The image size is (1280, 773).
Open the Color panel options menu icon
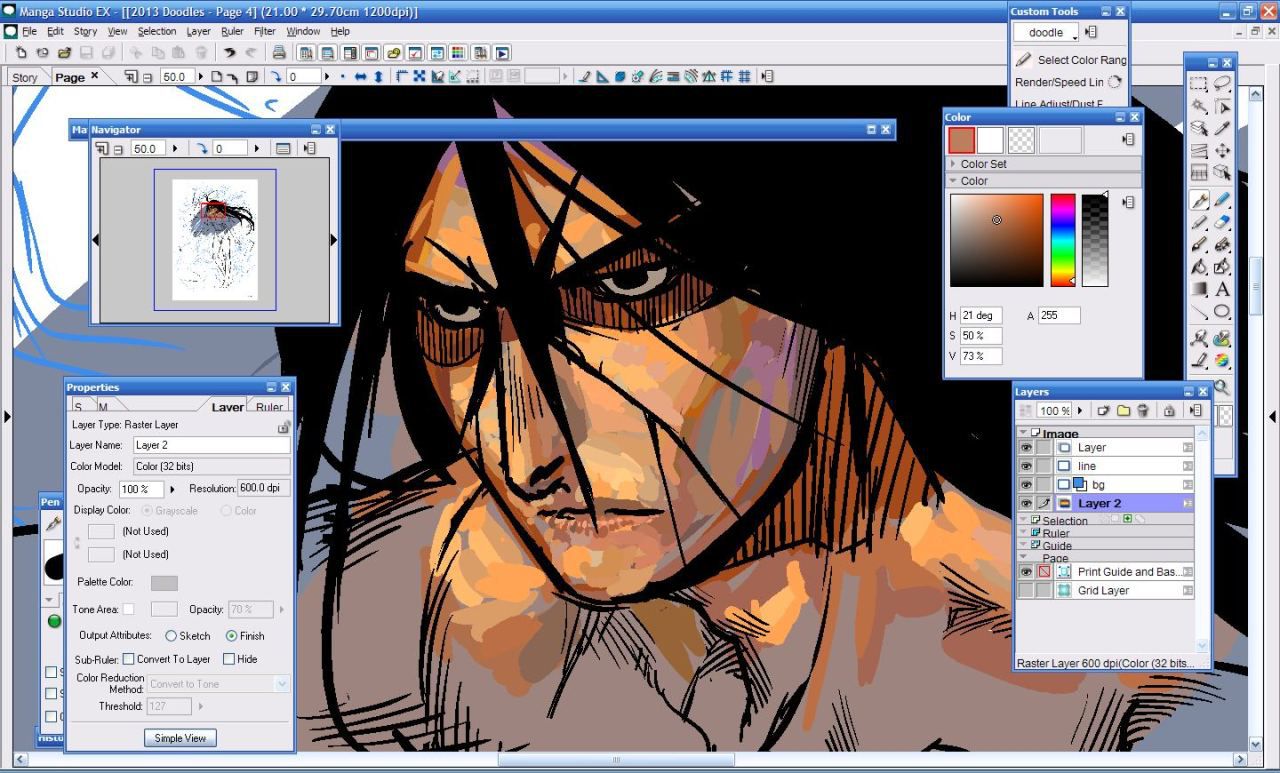(1128, 140)
